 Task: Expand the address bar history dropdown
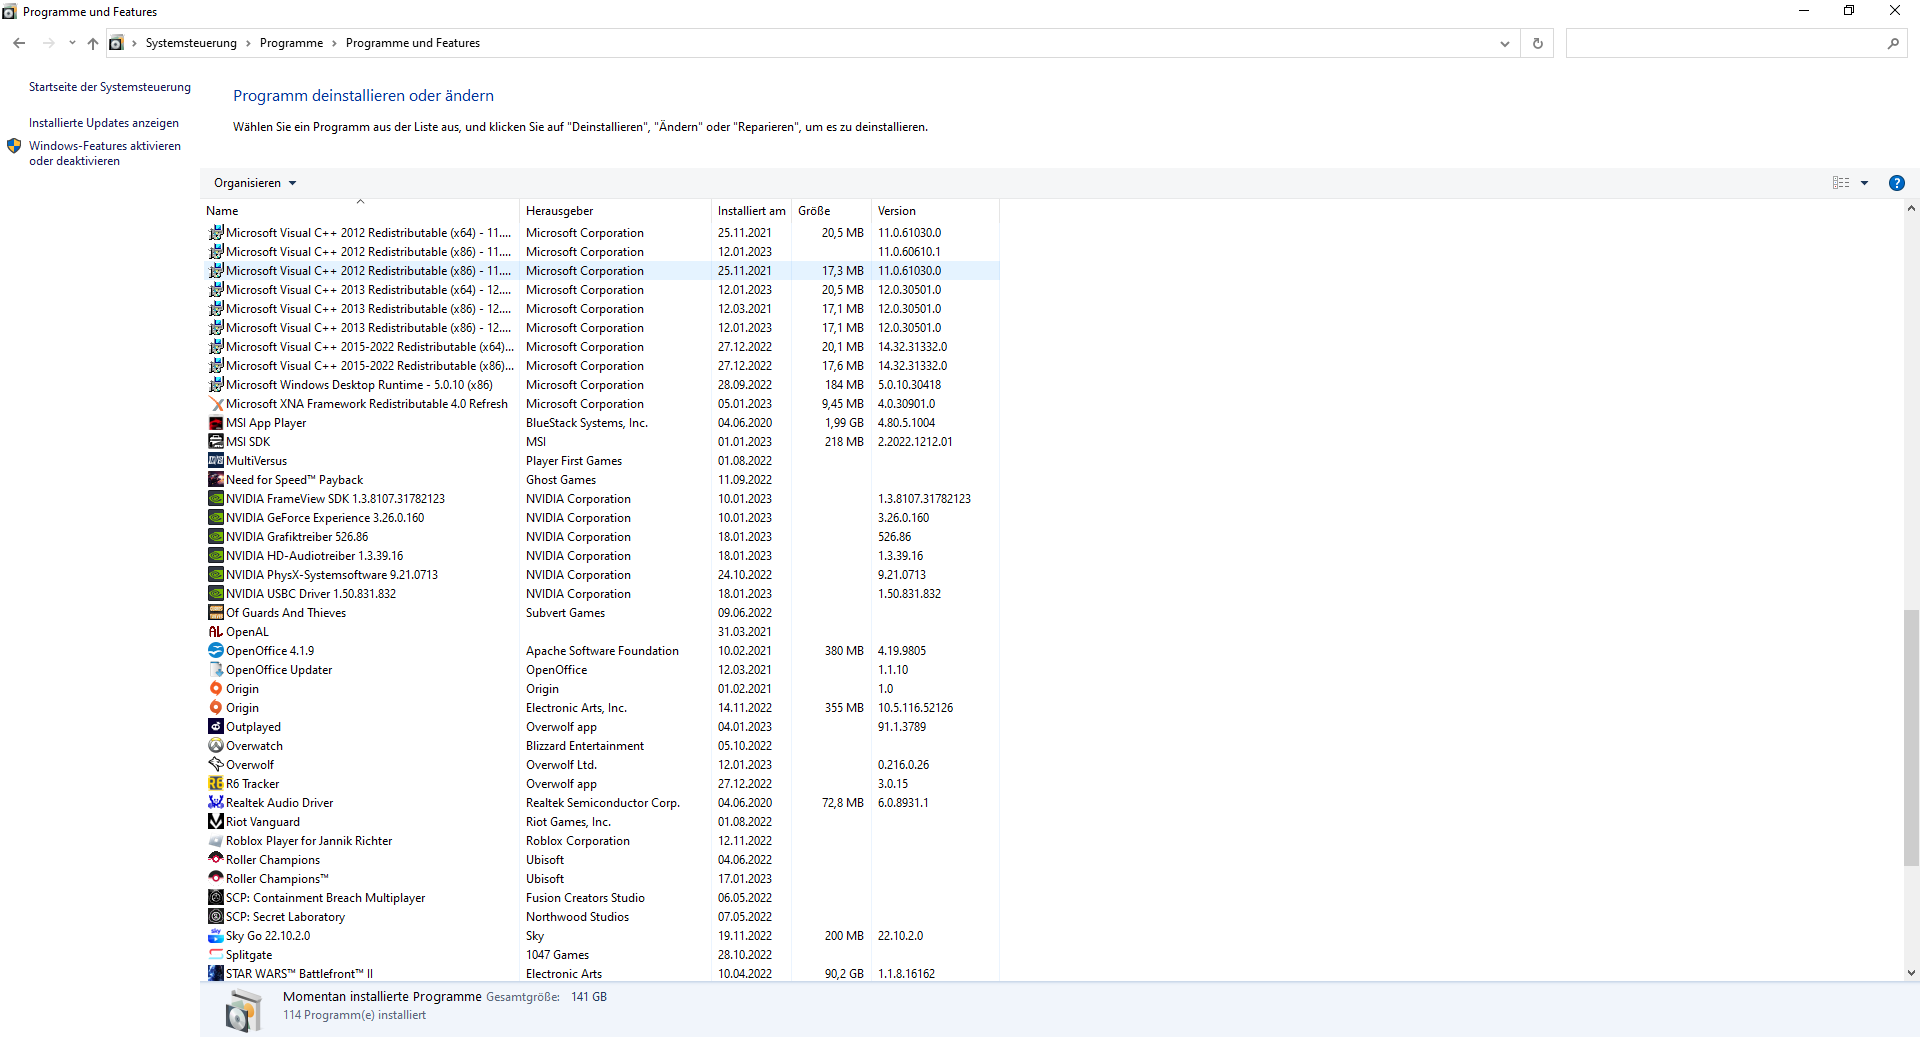click(1504, 43)
